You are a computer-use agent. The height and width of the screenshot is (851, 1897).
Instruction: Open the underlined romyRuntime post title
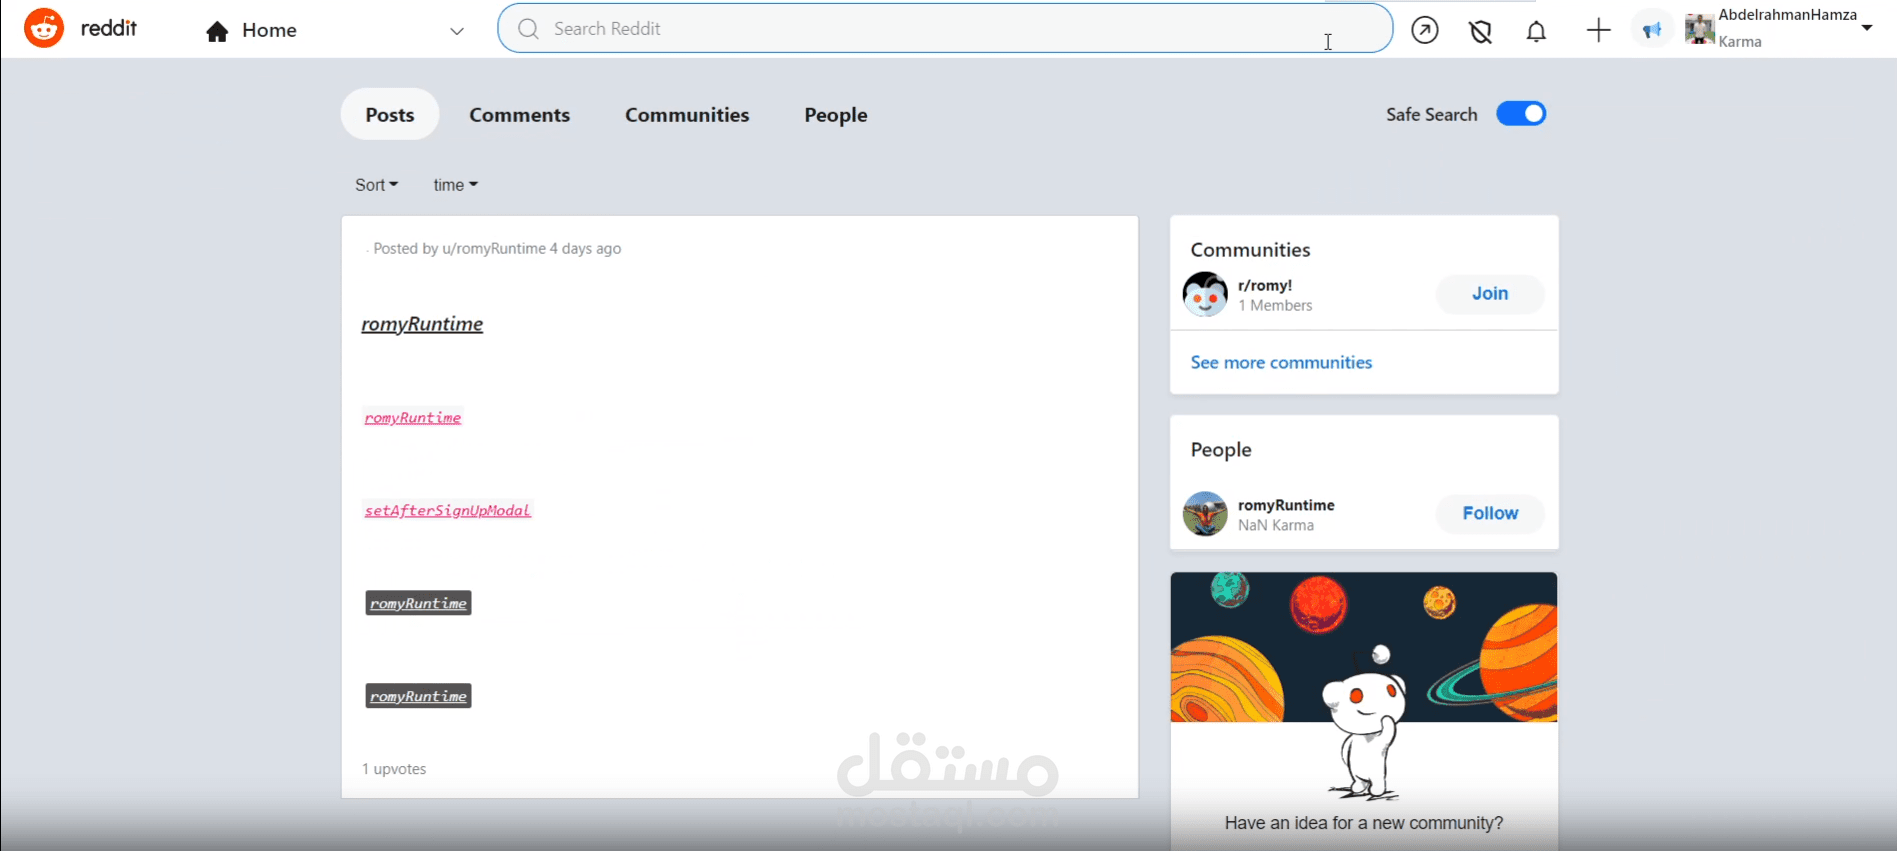(x=422, y=324)
